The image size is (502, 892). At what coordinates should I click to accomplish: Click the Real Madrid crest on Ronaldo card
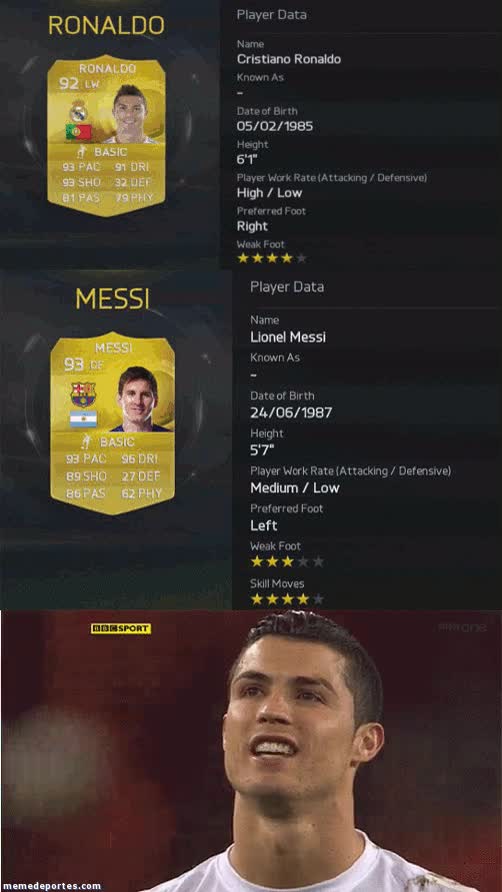coord(78,110)
